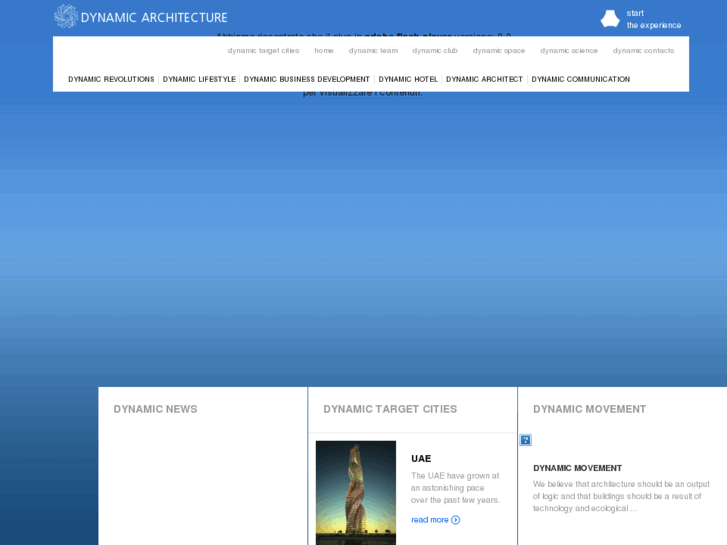
Task: Click the UAE heading
Action: click(421, 459)
